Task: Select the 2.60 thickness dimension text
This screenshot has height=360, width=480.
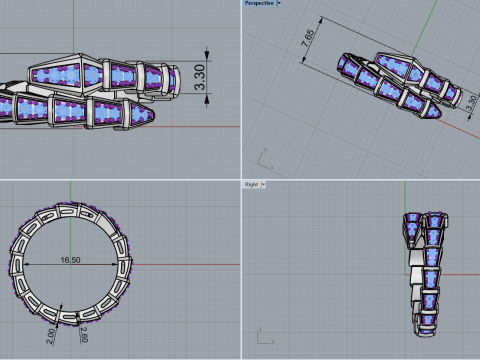Action: (84, 335)
